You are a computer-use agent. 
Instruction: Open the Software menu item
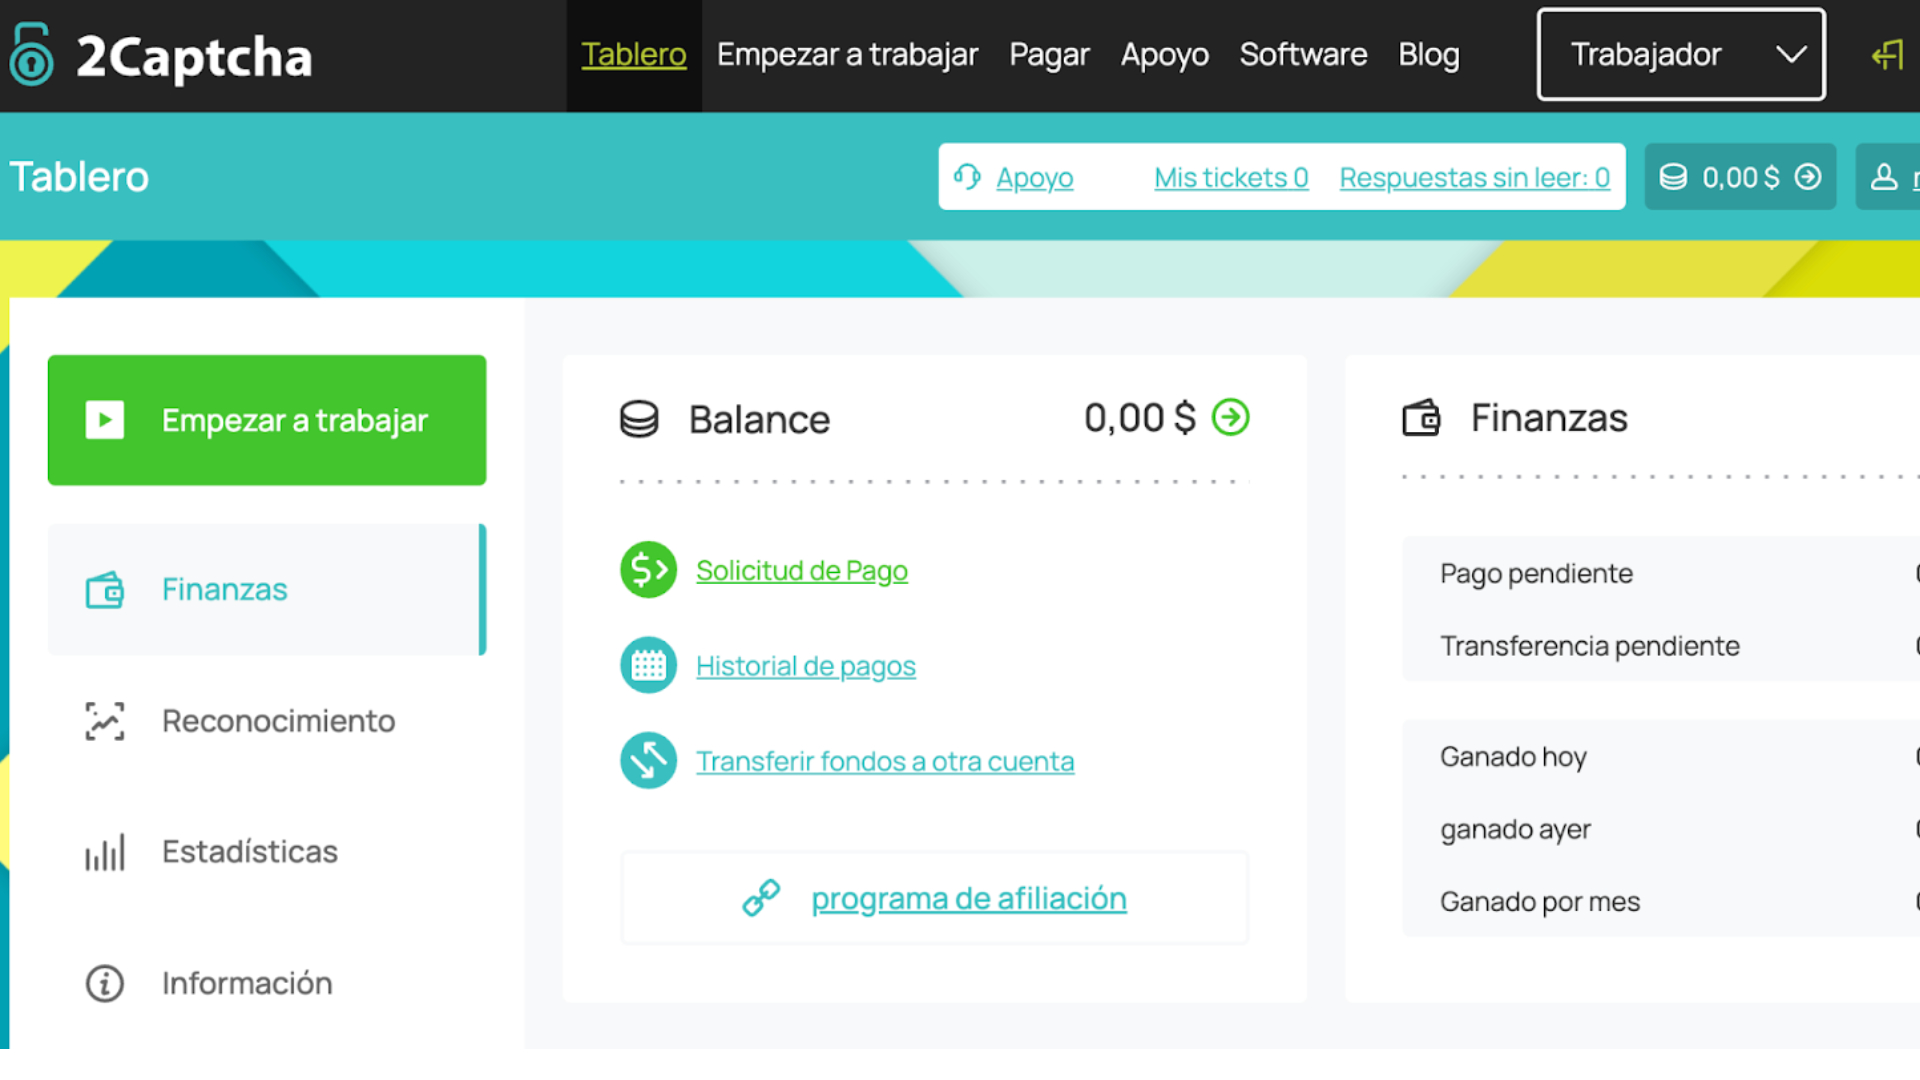coord(1303,55)
